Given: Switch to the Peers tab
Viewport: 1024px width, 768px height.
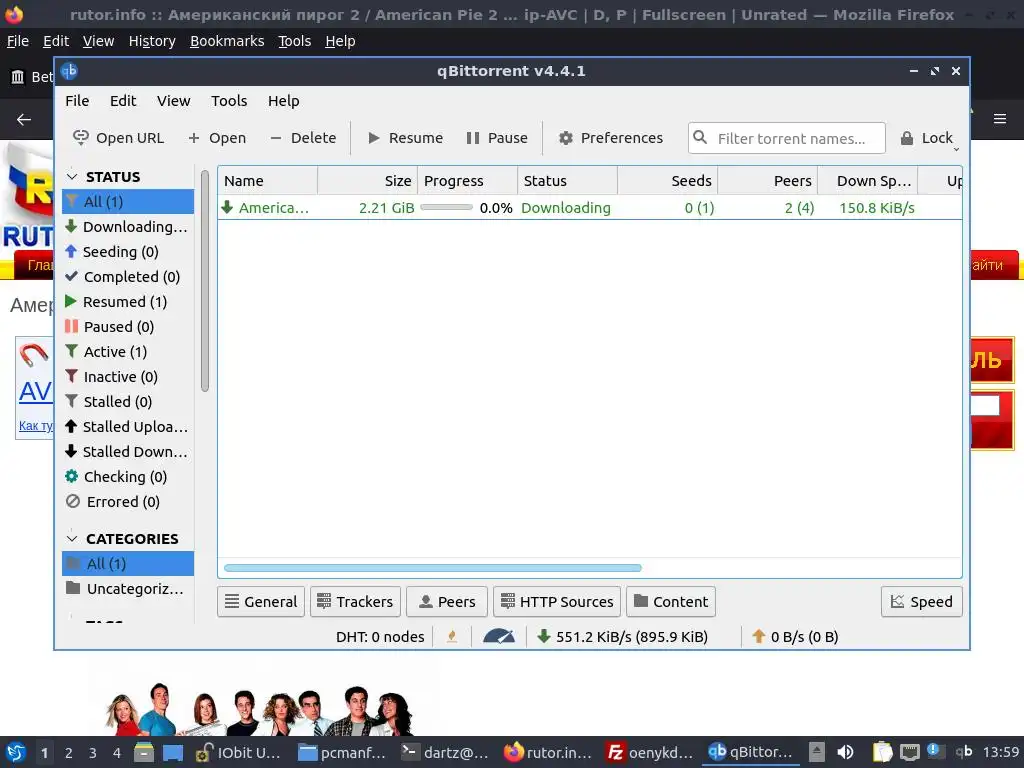Looking at the screenshot, I should [447, 601].
